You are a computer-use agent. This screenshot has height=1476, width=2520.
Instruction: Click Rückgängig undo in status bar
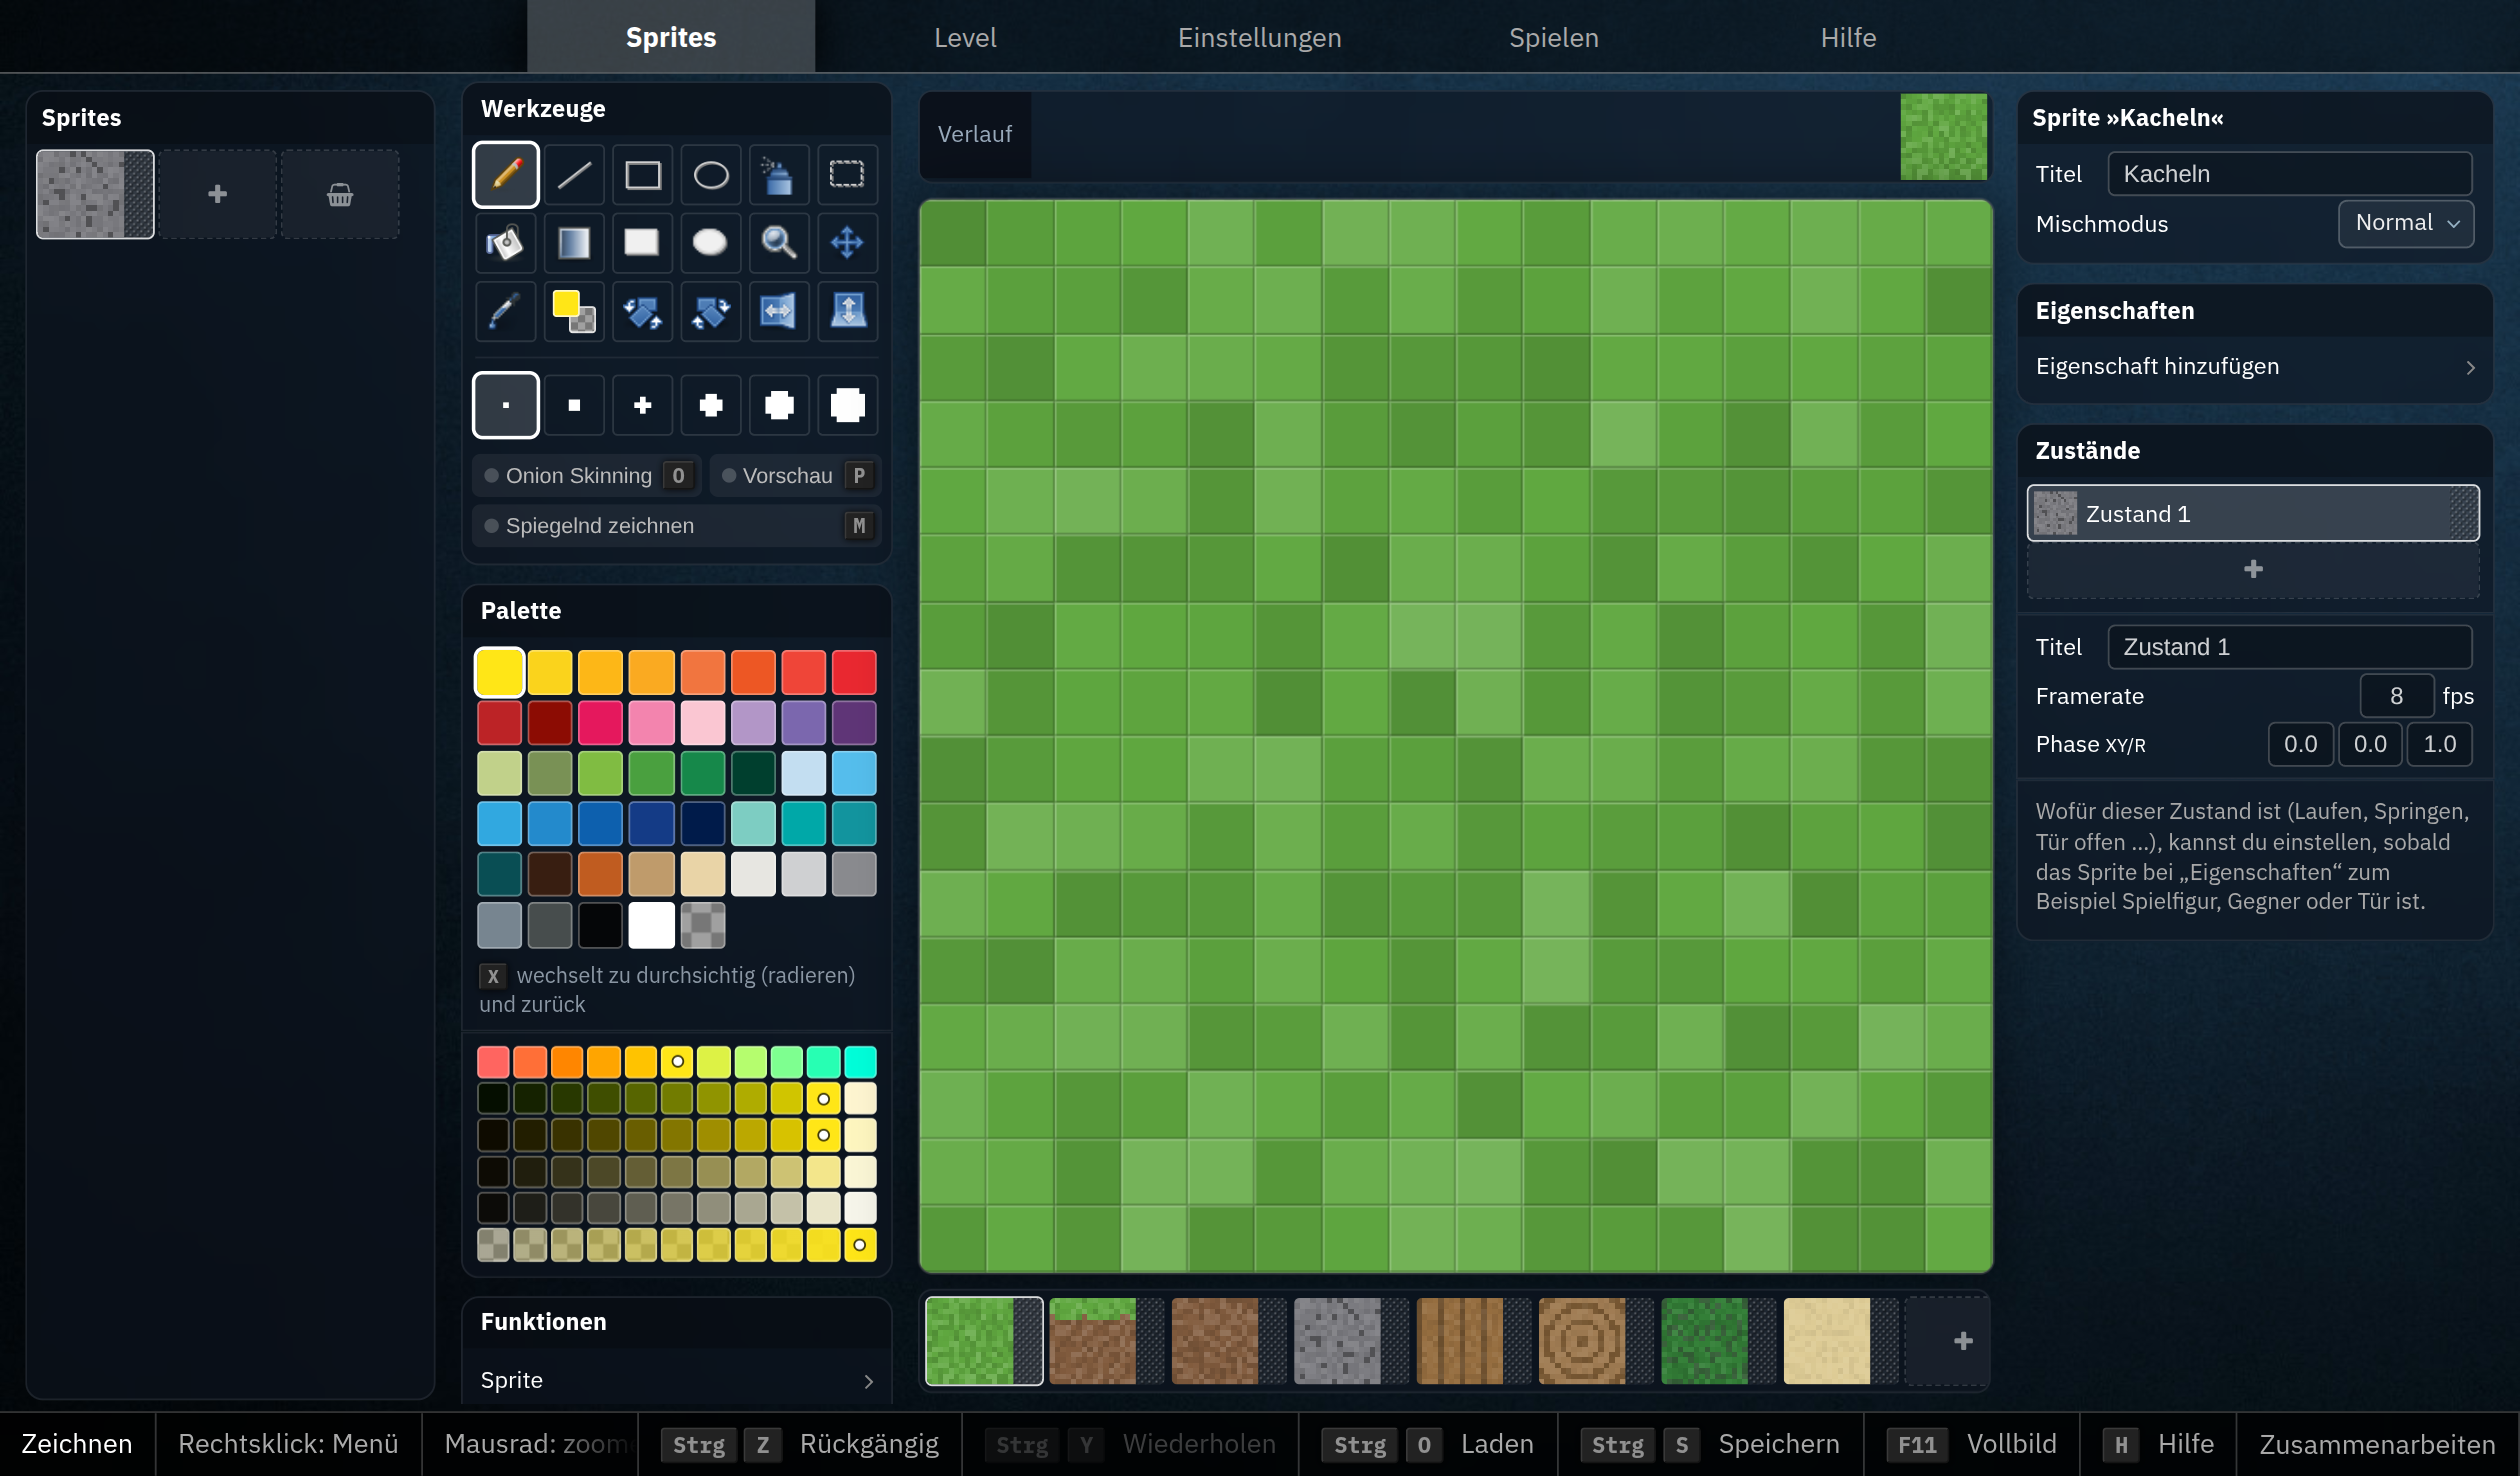(x=800, y=1444)
